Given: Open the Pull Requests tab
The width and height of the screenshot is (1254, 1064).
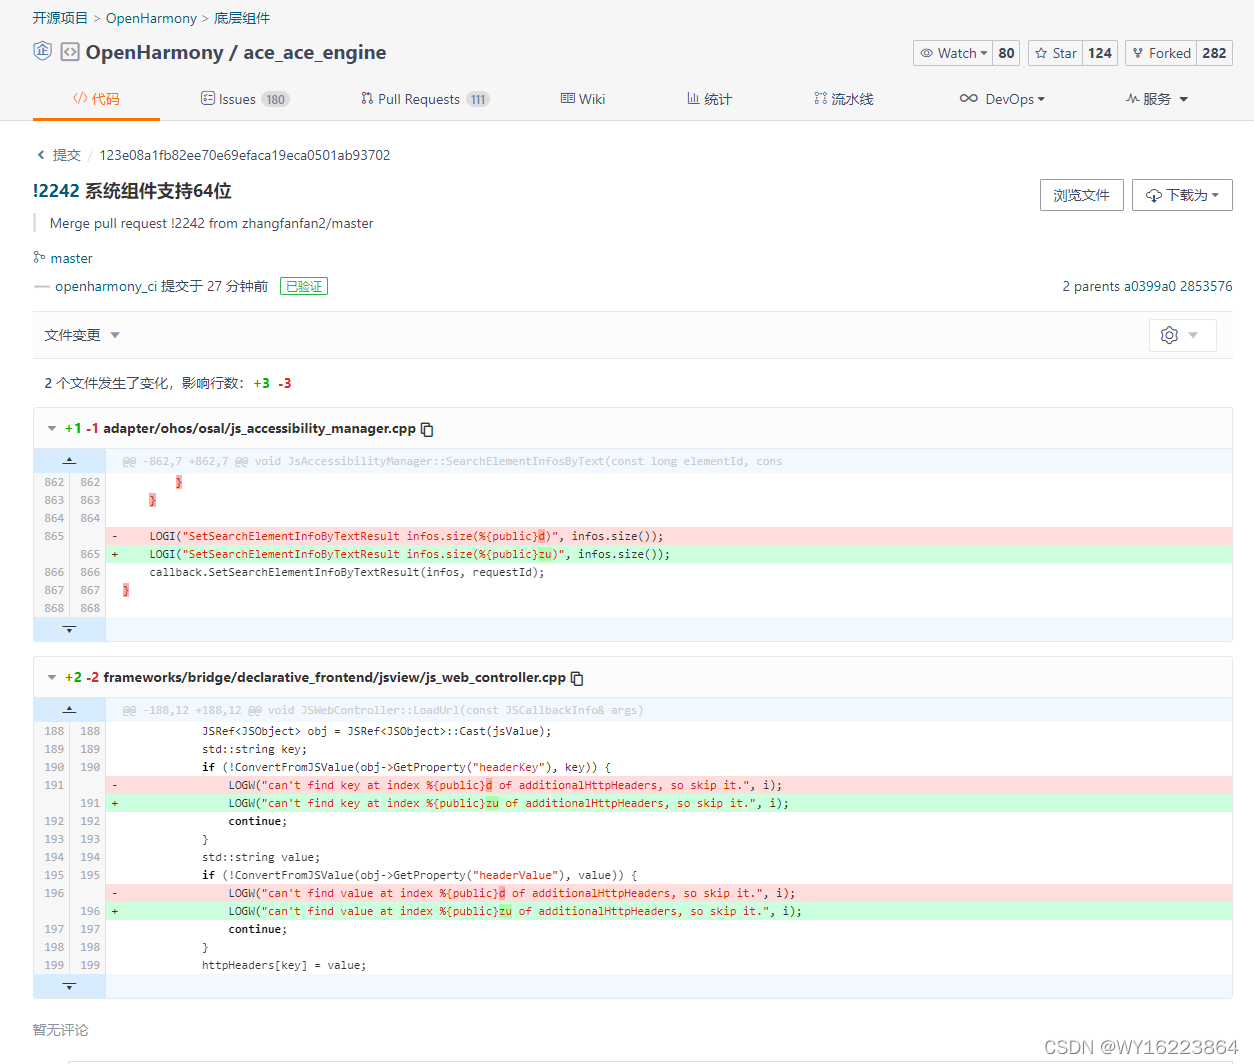Looking at the screenshot, I should coord(425,99).
